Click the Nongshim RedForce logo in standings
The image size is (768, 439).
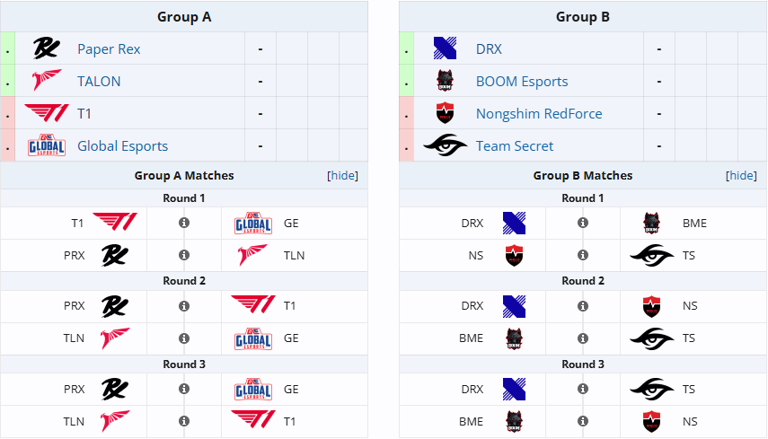(x=445, y=114)
